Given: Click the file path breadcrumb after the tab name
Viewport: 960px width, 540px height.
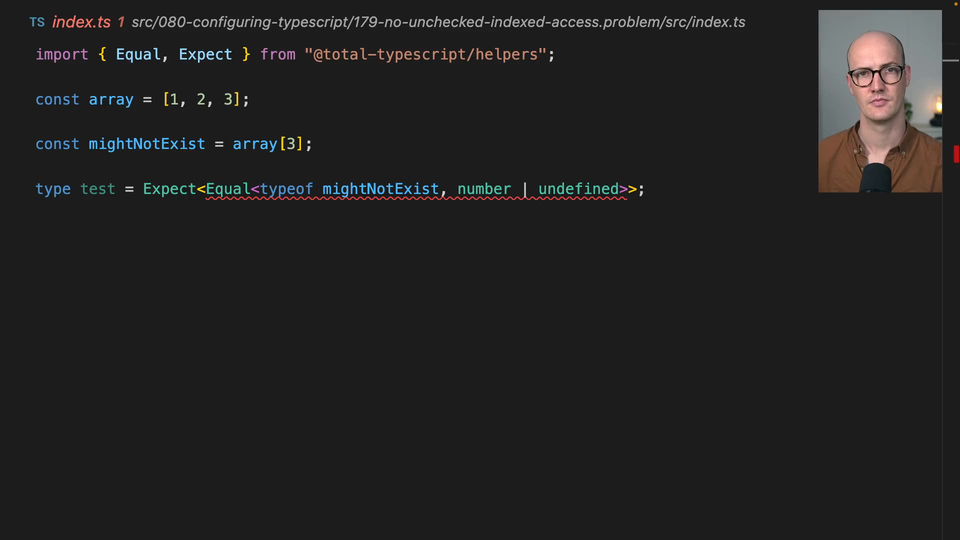Looking at the screenshot, I should [x=438, y=22].
